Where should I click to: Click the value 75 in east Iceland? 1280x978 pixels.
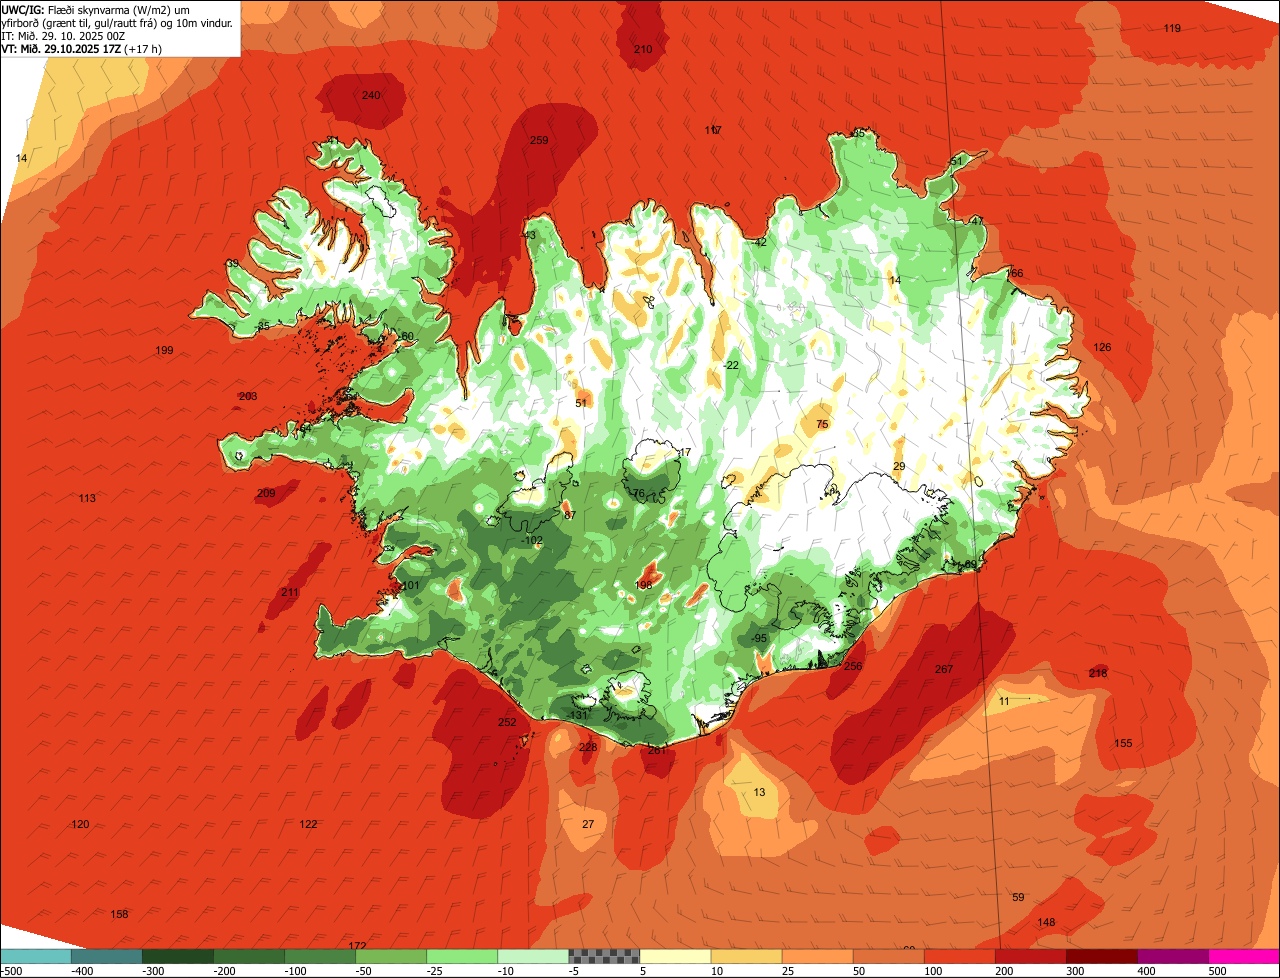point(822,425)
